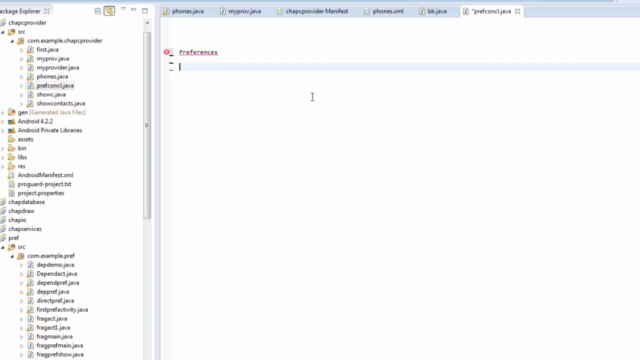The image size is (640, 360).
Task: Expand showc.java node
Action: (22, 95)
